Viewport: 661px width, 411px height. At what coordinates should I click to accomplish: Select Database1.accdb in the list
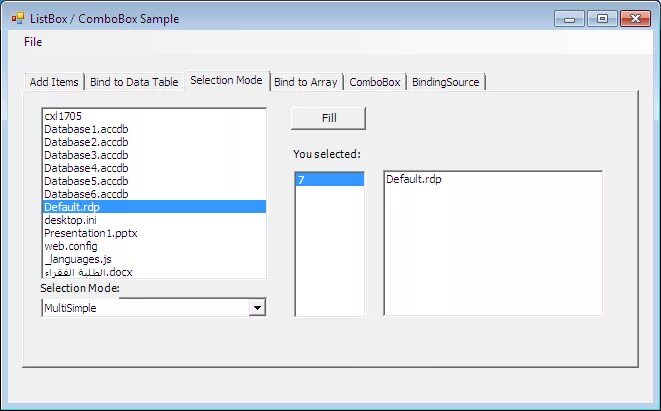pyautogui.click(x=154, y=129)
